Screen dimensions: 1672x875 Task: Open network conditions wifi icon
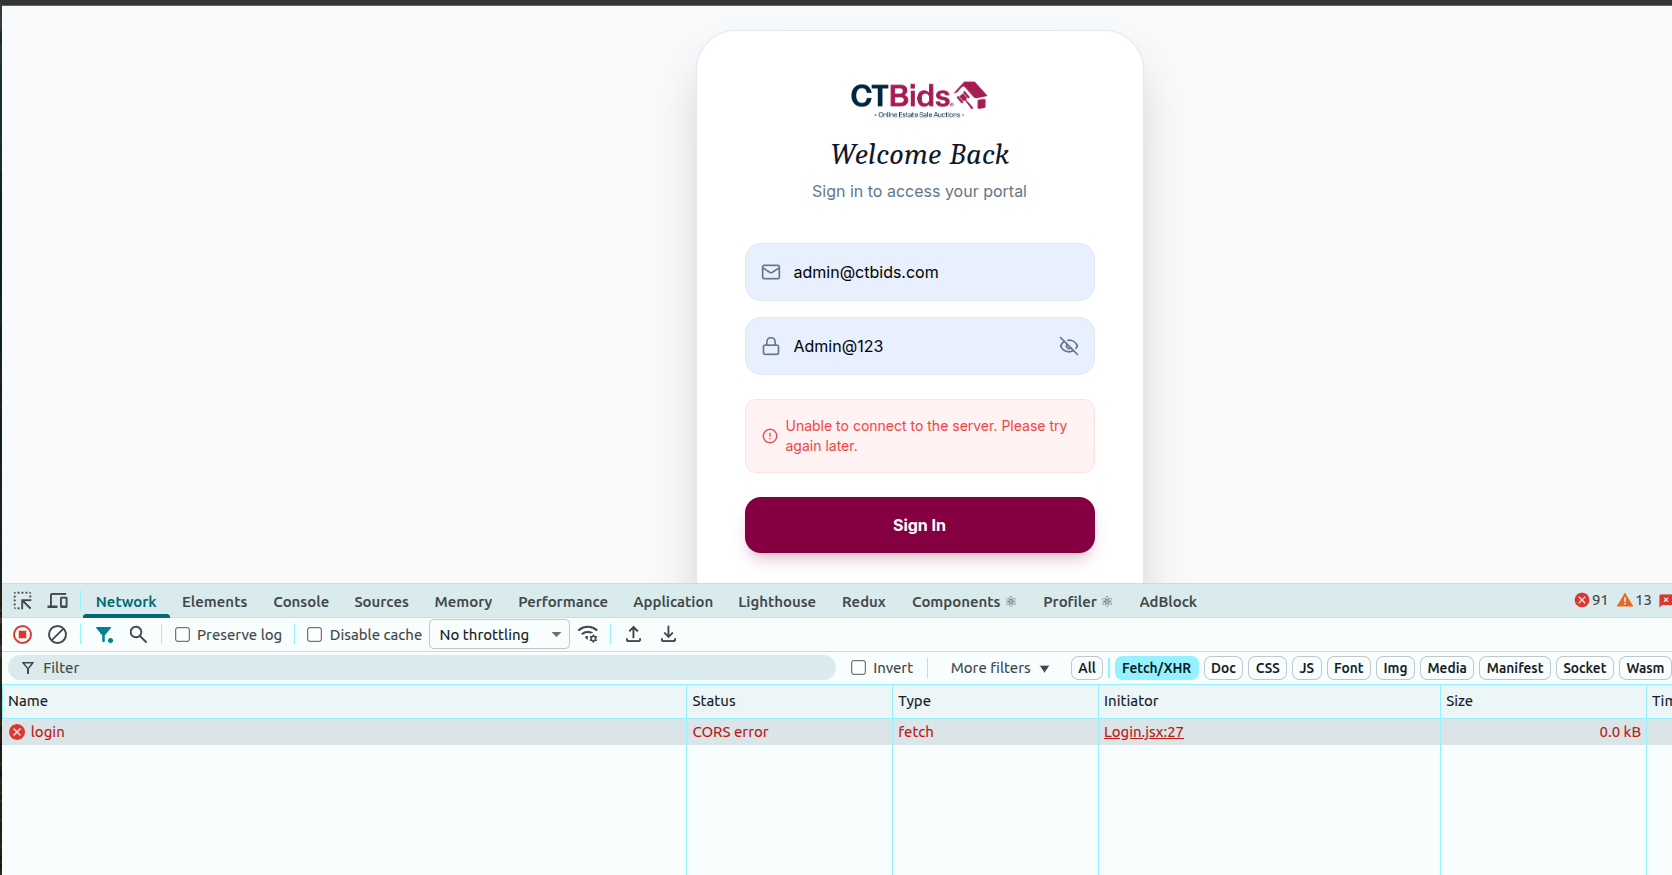[588, 634]
